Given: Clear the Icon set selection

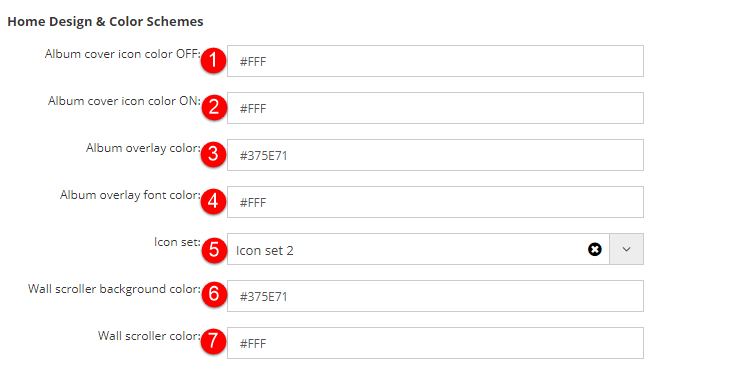Looking at the screenshot, I should 595,249.
